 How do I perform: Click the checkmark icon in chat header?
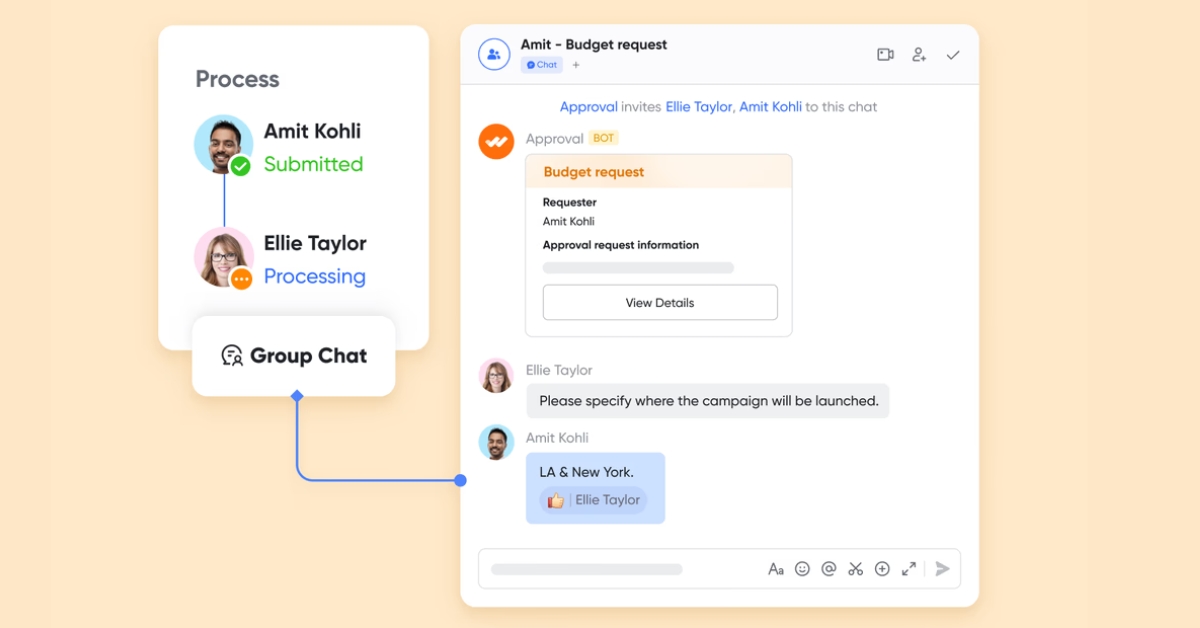pyautogui.click(x=953, y=55)
